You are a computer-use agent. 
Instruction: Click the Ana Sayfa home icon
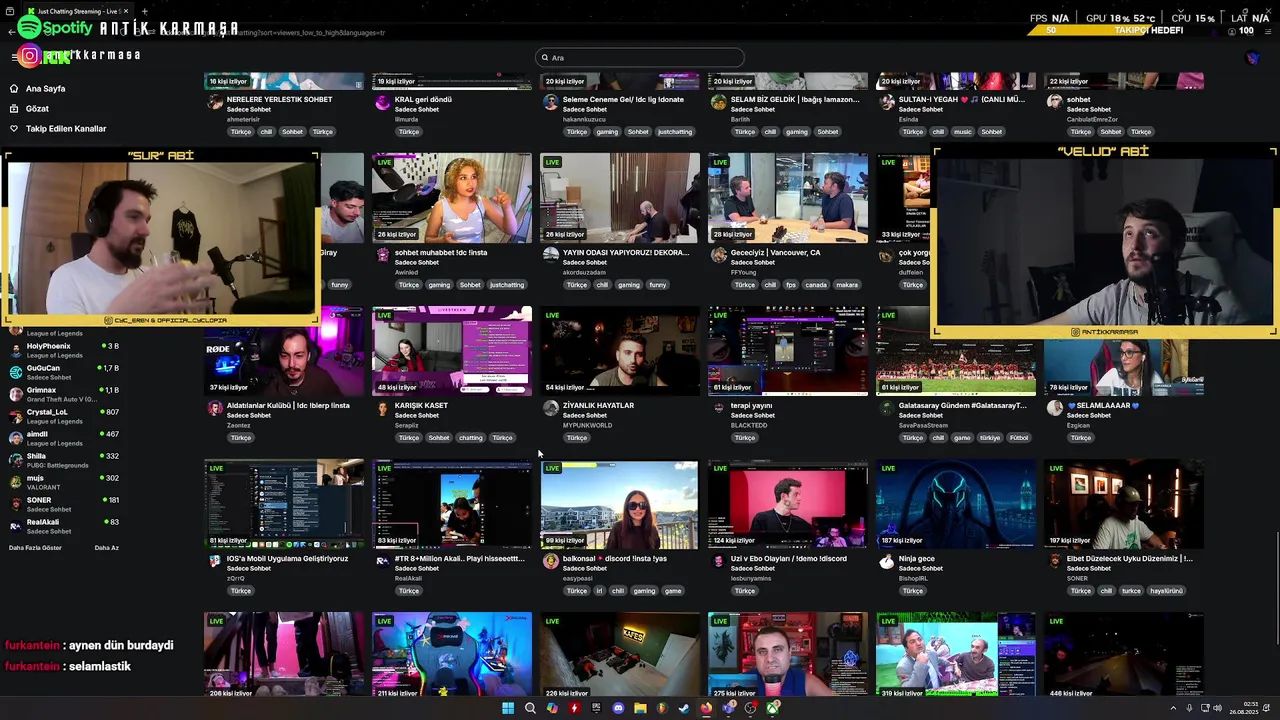(x=14, y=88)
